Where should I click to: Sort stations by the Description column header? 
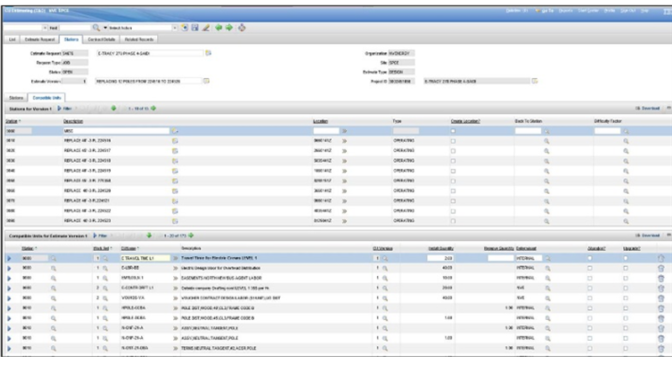[x=73, y=121]
